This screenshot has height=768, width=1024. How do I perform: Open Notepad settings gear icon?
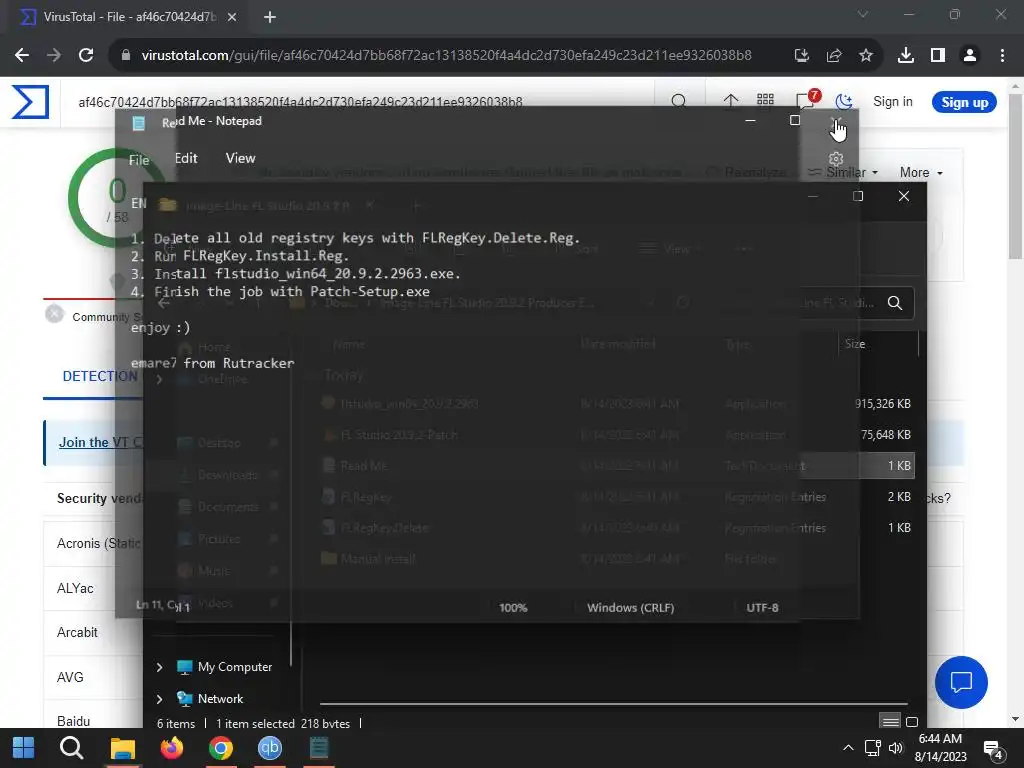[x=836, y=159]
